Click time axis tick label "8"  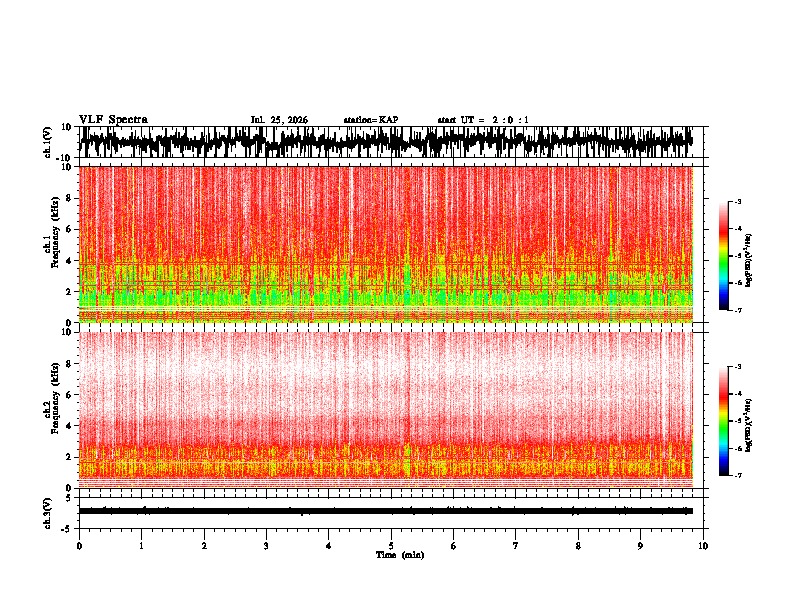tap(578, 546)
